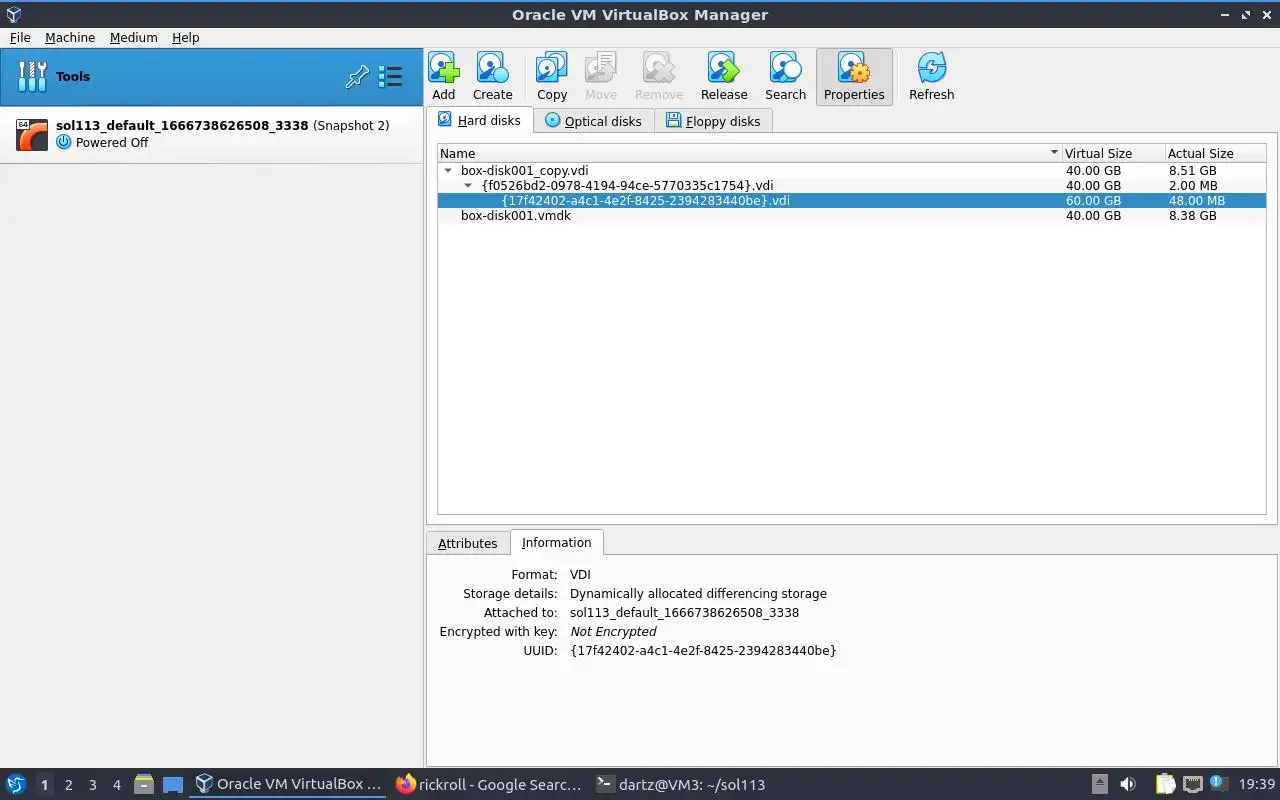Viewport: 1280px width, 800px height.
Task: Sort by the Name column header
Action: pos(750,153)
